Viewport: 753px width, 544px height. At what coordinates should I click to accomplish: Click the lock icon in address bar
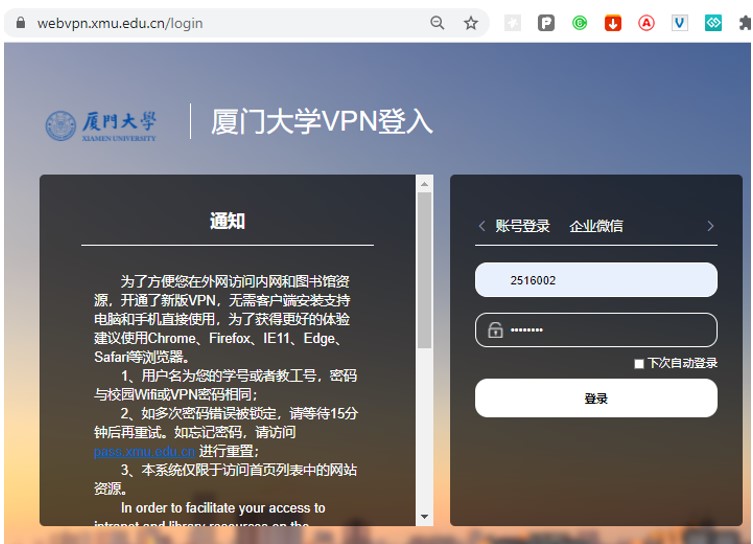20,23
